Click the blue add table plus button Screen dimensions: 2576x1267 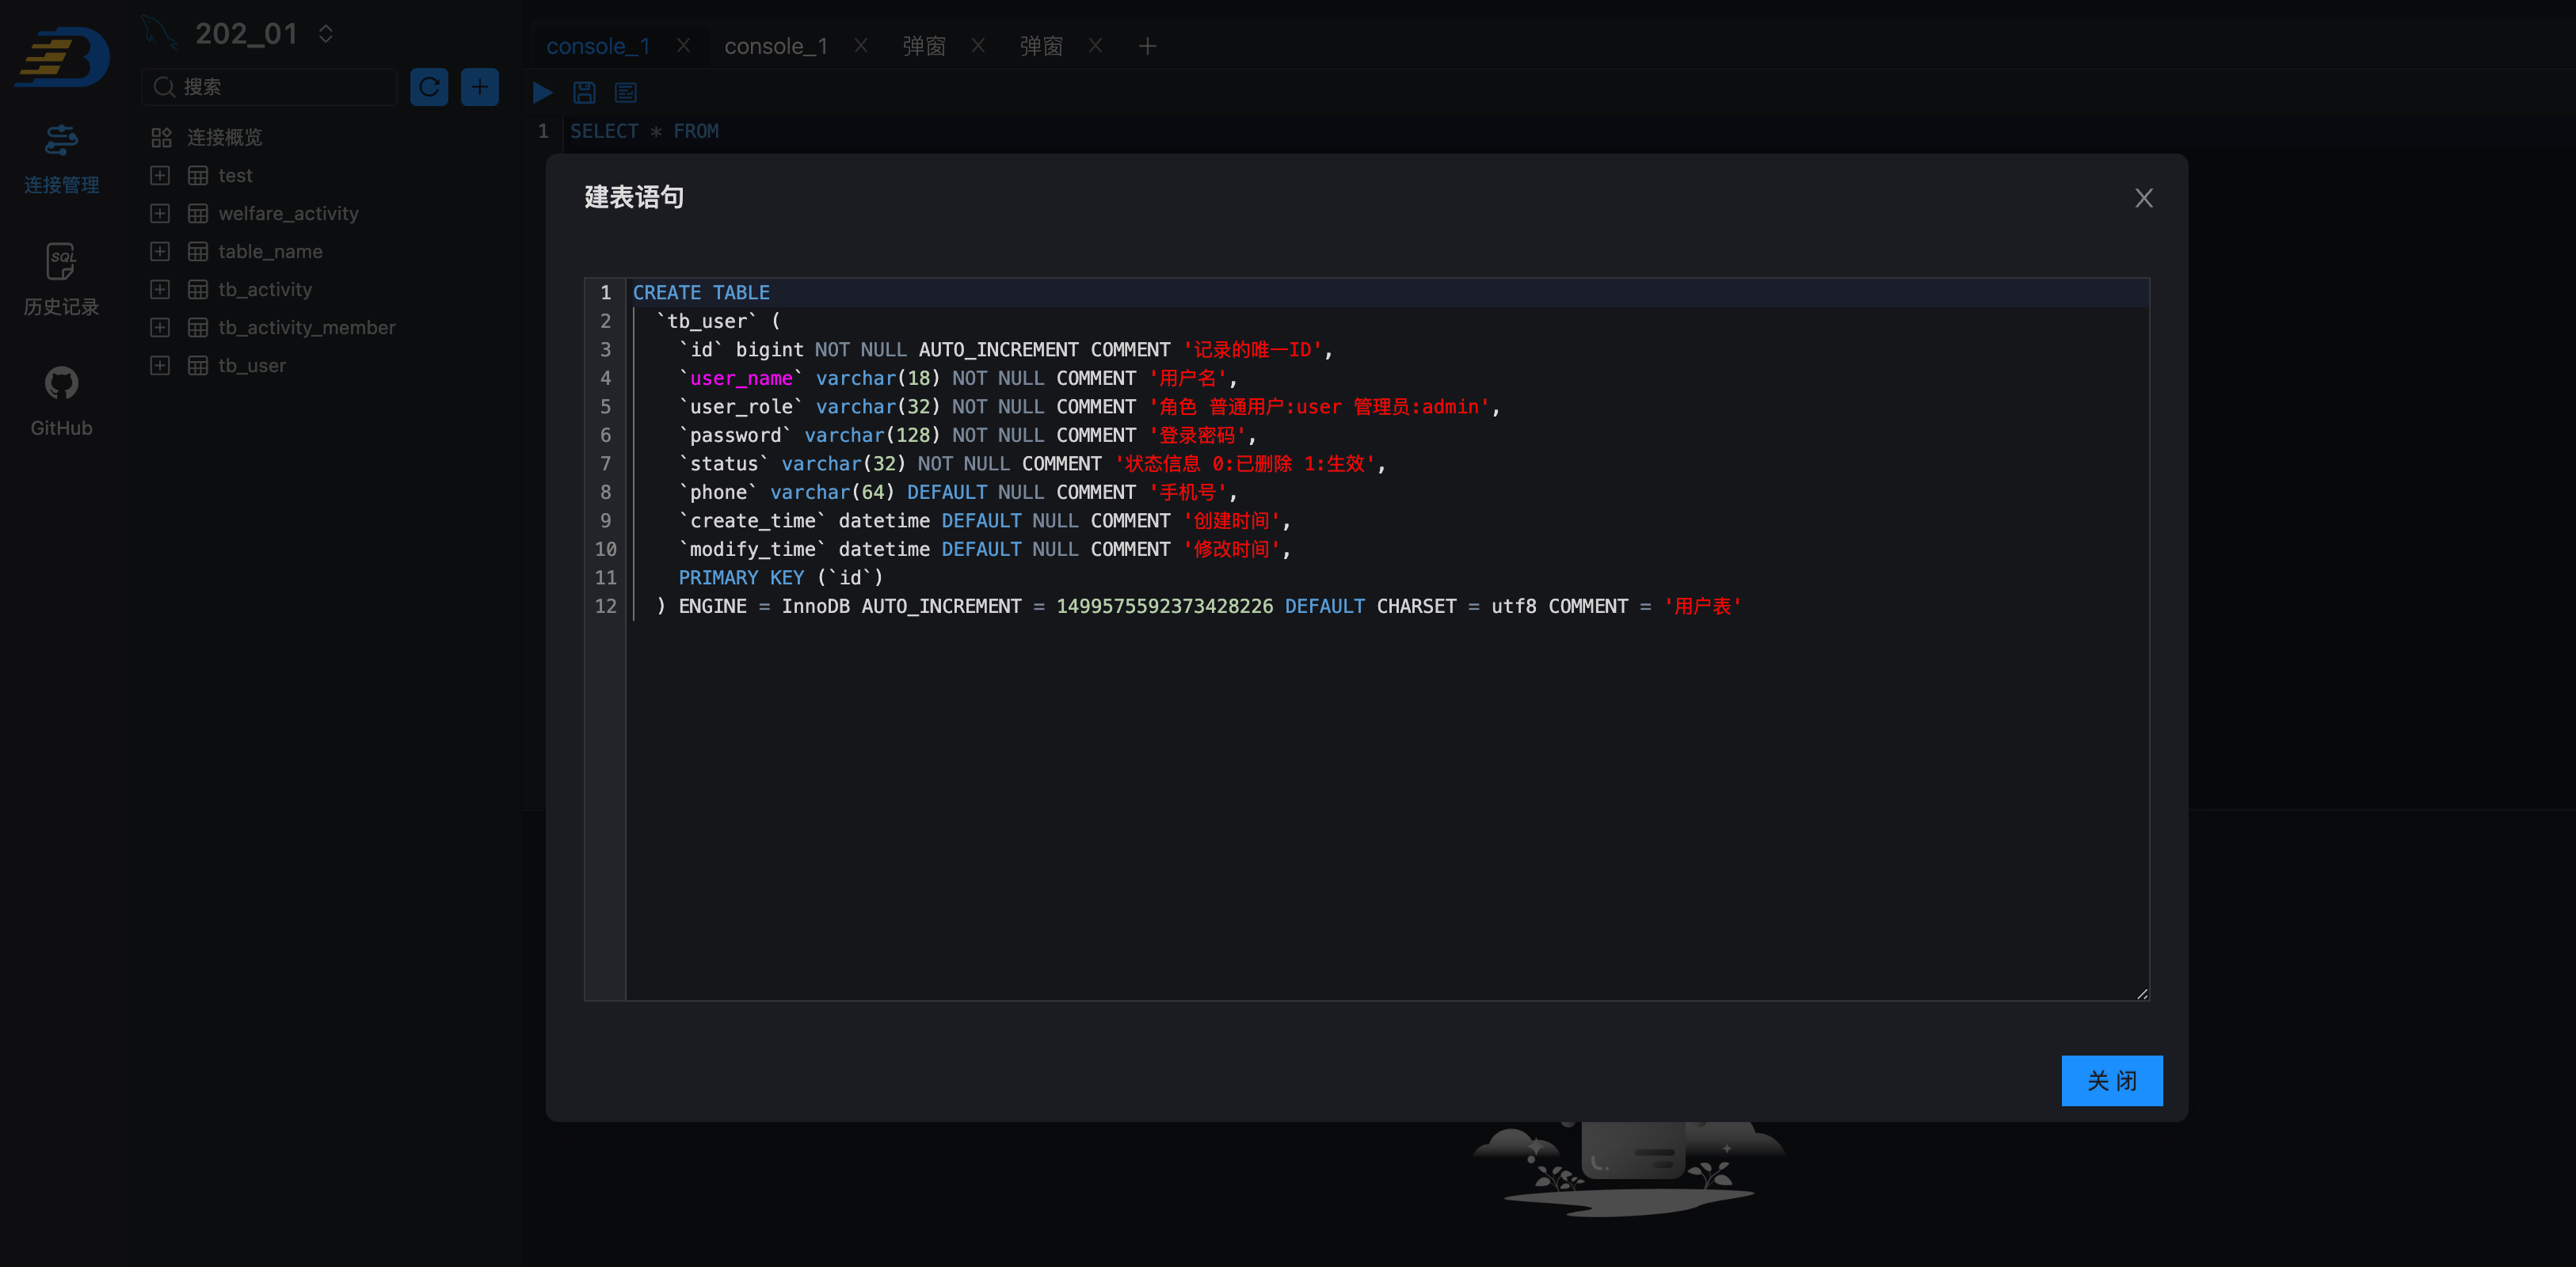[x=480, y=87]
